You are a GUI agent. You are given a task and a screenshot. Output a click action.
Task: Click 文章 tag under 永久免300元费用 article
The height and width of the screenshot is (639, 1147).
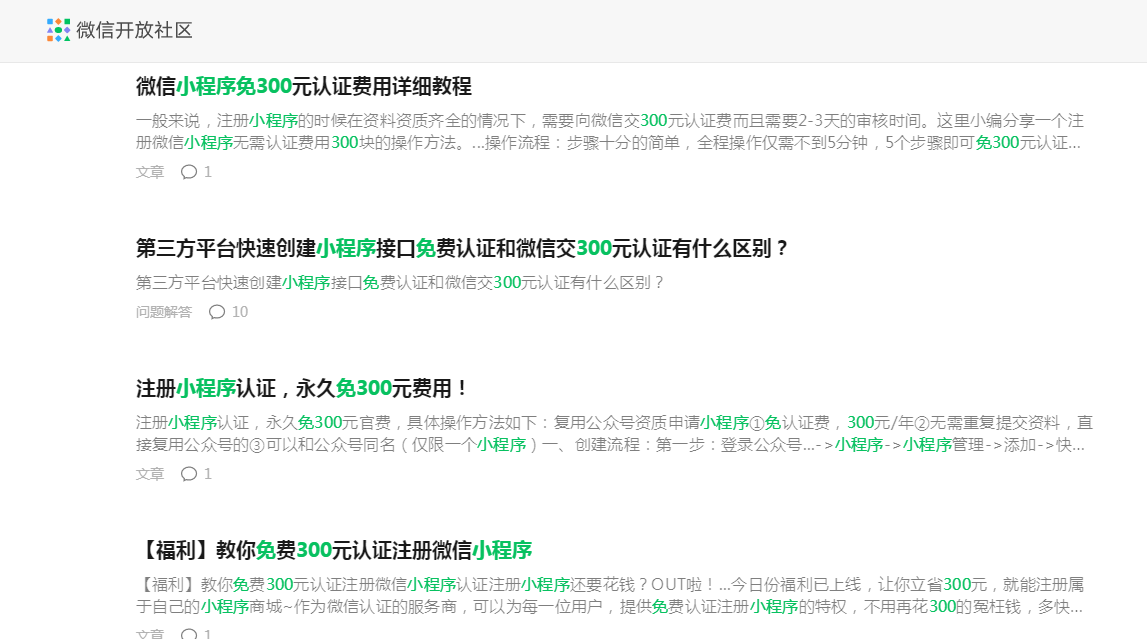pos(150,474)
